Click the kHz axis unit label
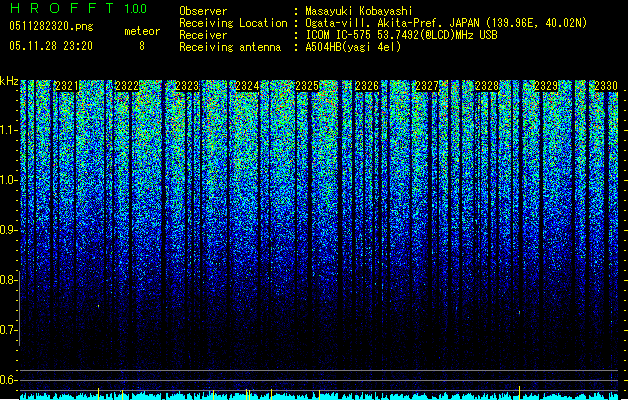The image size is (629, 400). 9,81
